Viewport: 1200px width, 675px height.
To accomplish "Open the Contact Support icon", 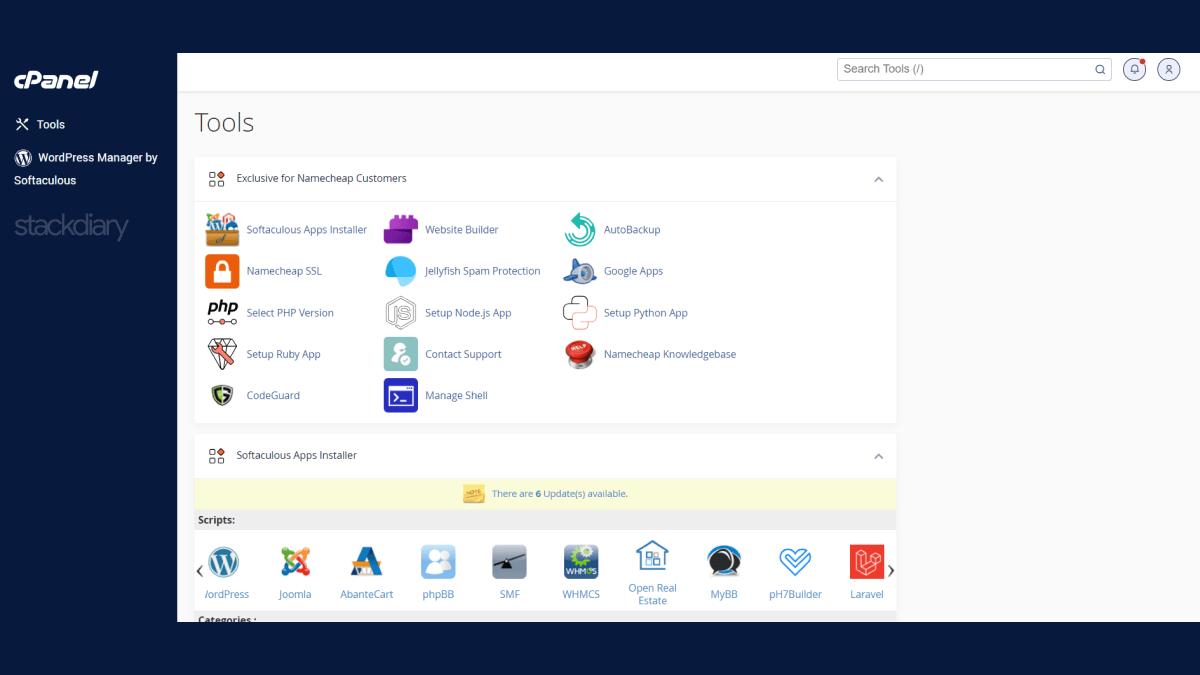I will coord(401,354).
